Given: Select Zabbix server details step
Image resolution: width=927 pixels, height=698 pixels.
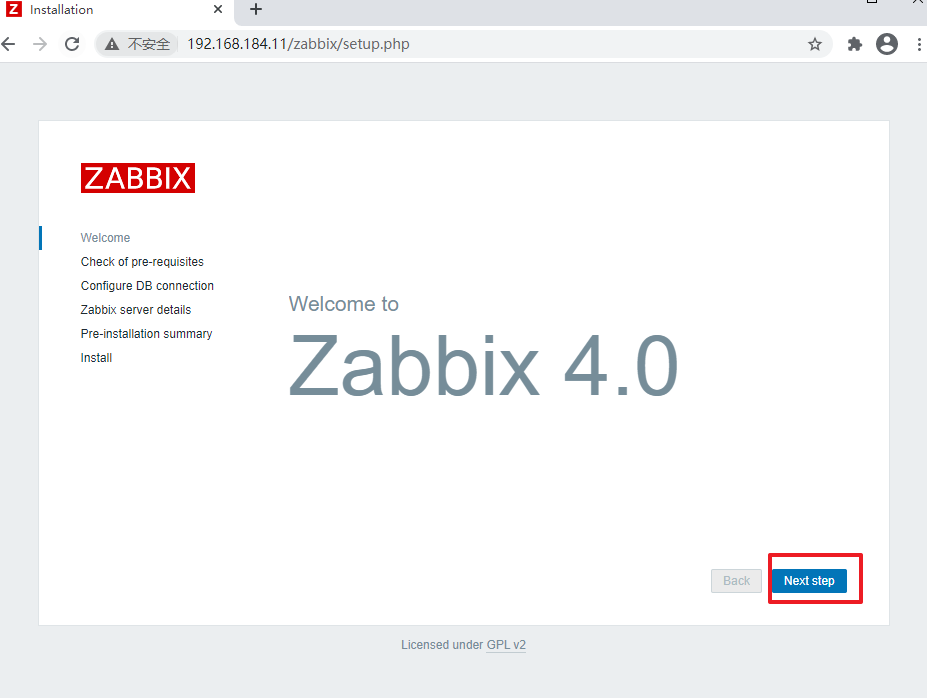Looking at the screenshot, I should click(x=136, y=310).
